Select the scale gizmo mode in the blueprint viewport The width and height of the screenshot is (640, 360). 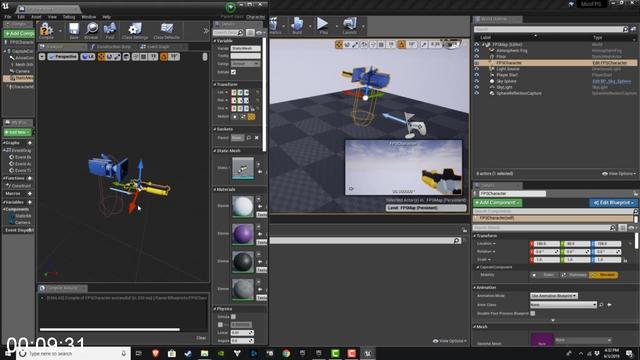click(x=117, y=57)
